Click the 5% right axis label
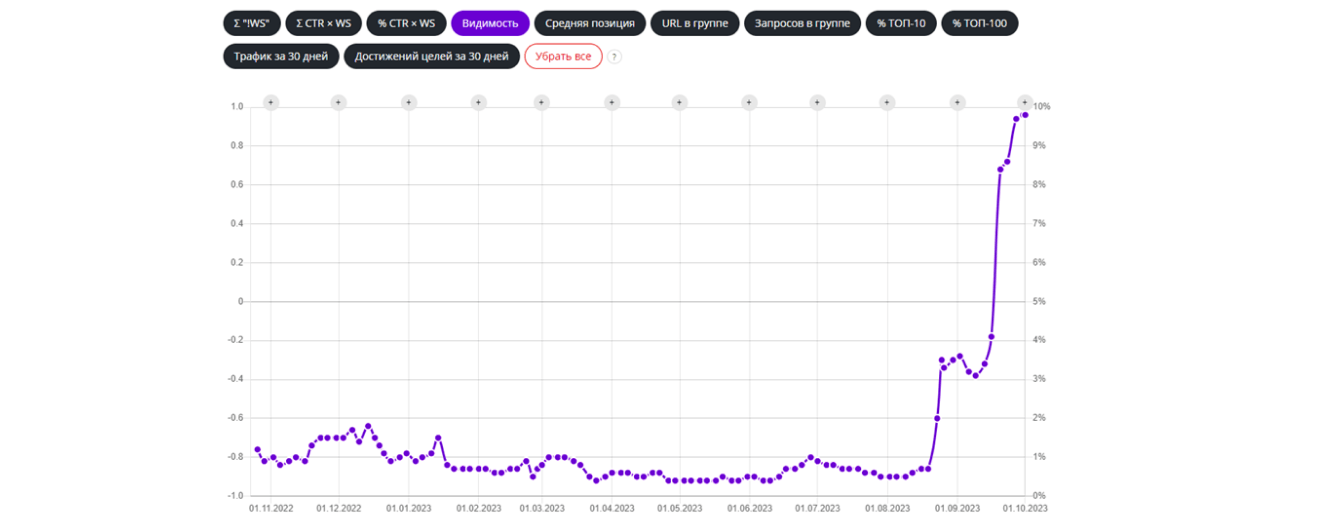Screen dimensions: 1340x517 point(1040,301)
